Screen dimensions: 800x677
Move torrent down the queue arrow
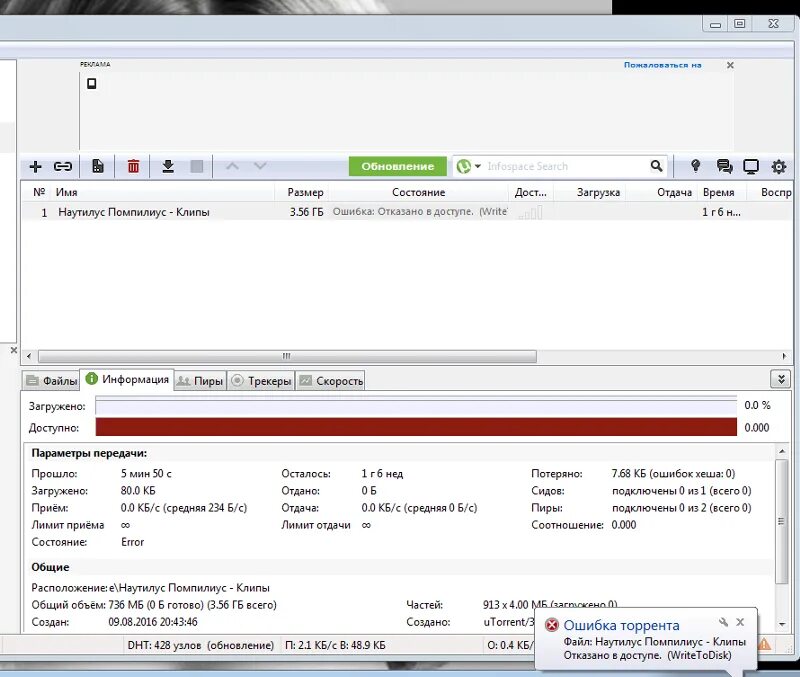click(x=260, y=166)
